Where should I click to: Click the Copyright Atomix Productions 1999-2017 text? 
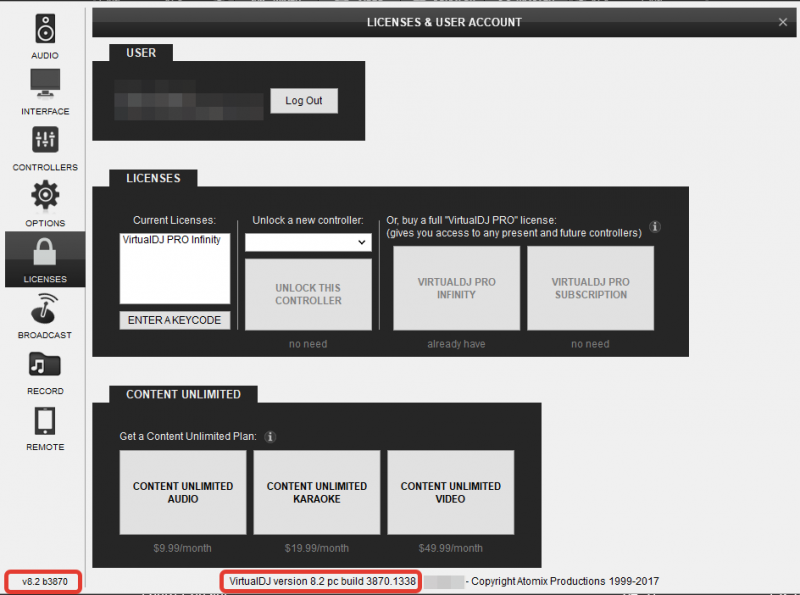565,581
